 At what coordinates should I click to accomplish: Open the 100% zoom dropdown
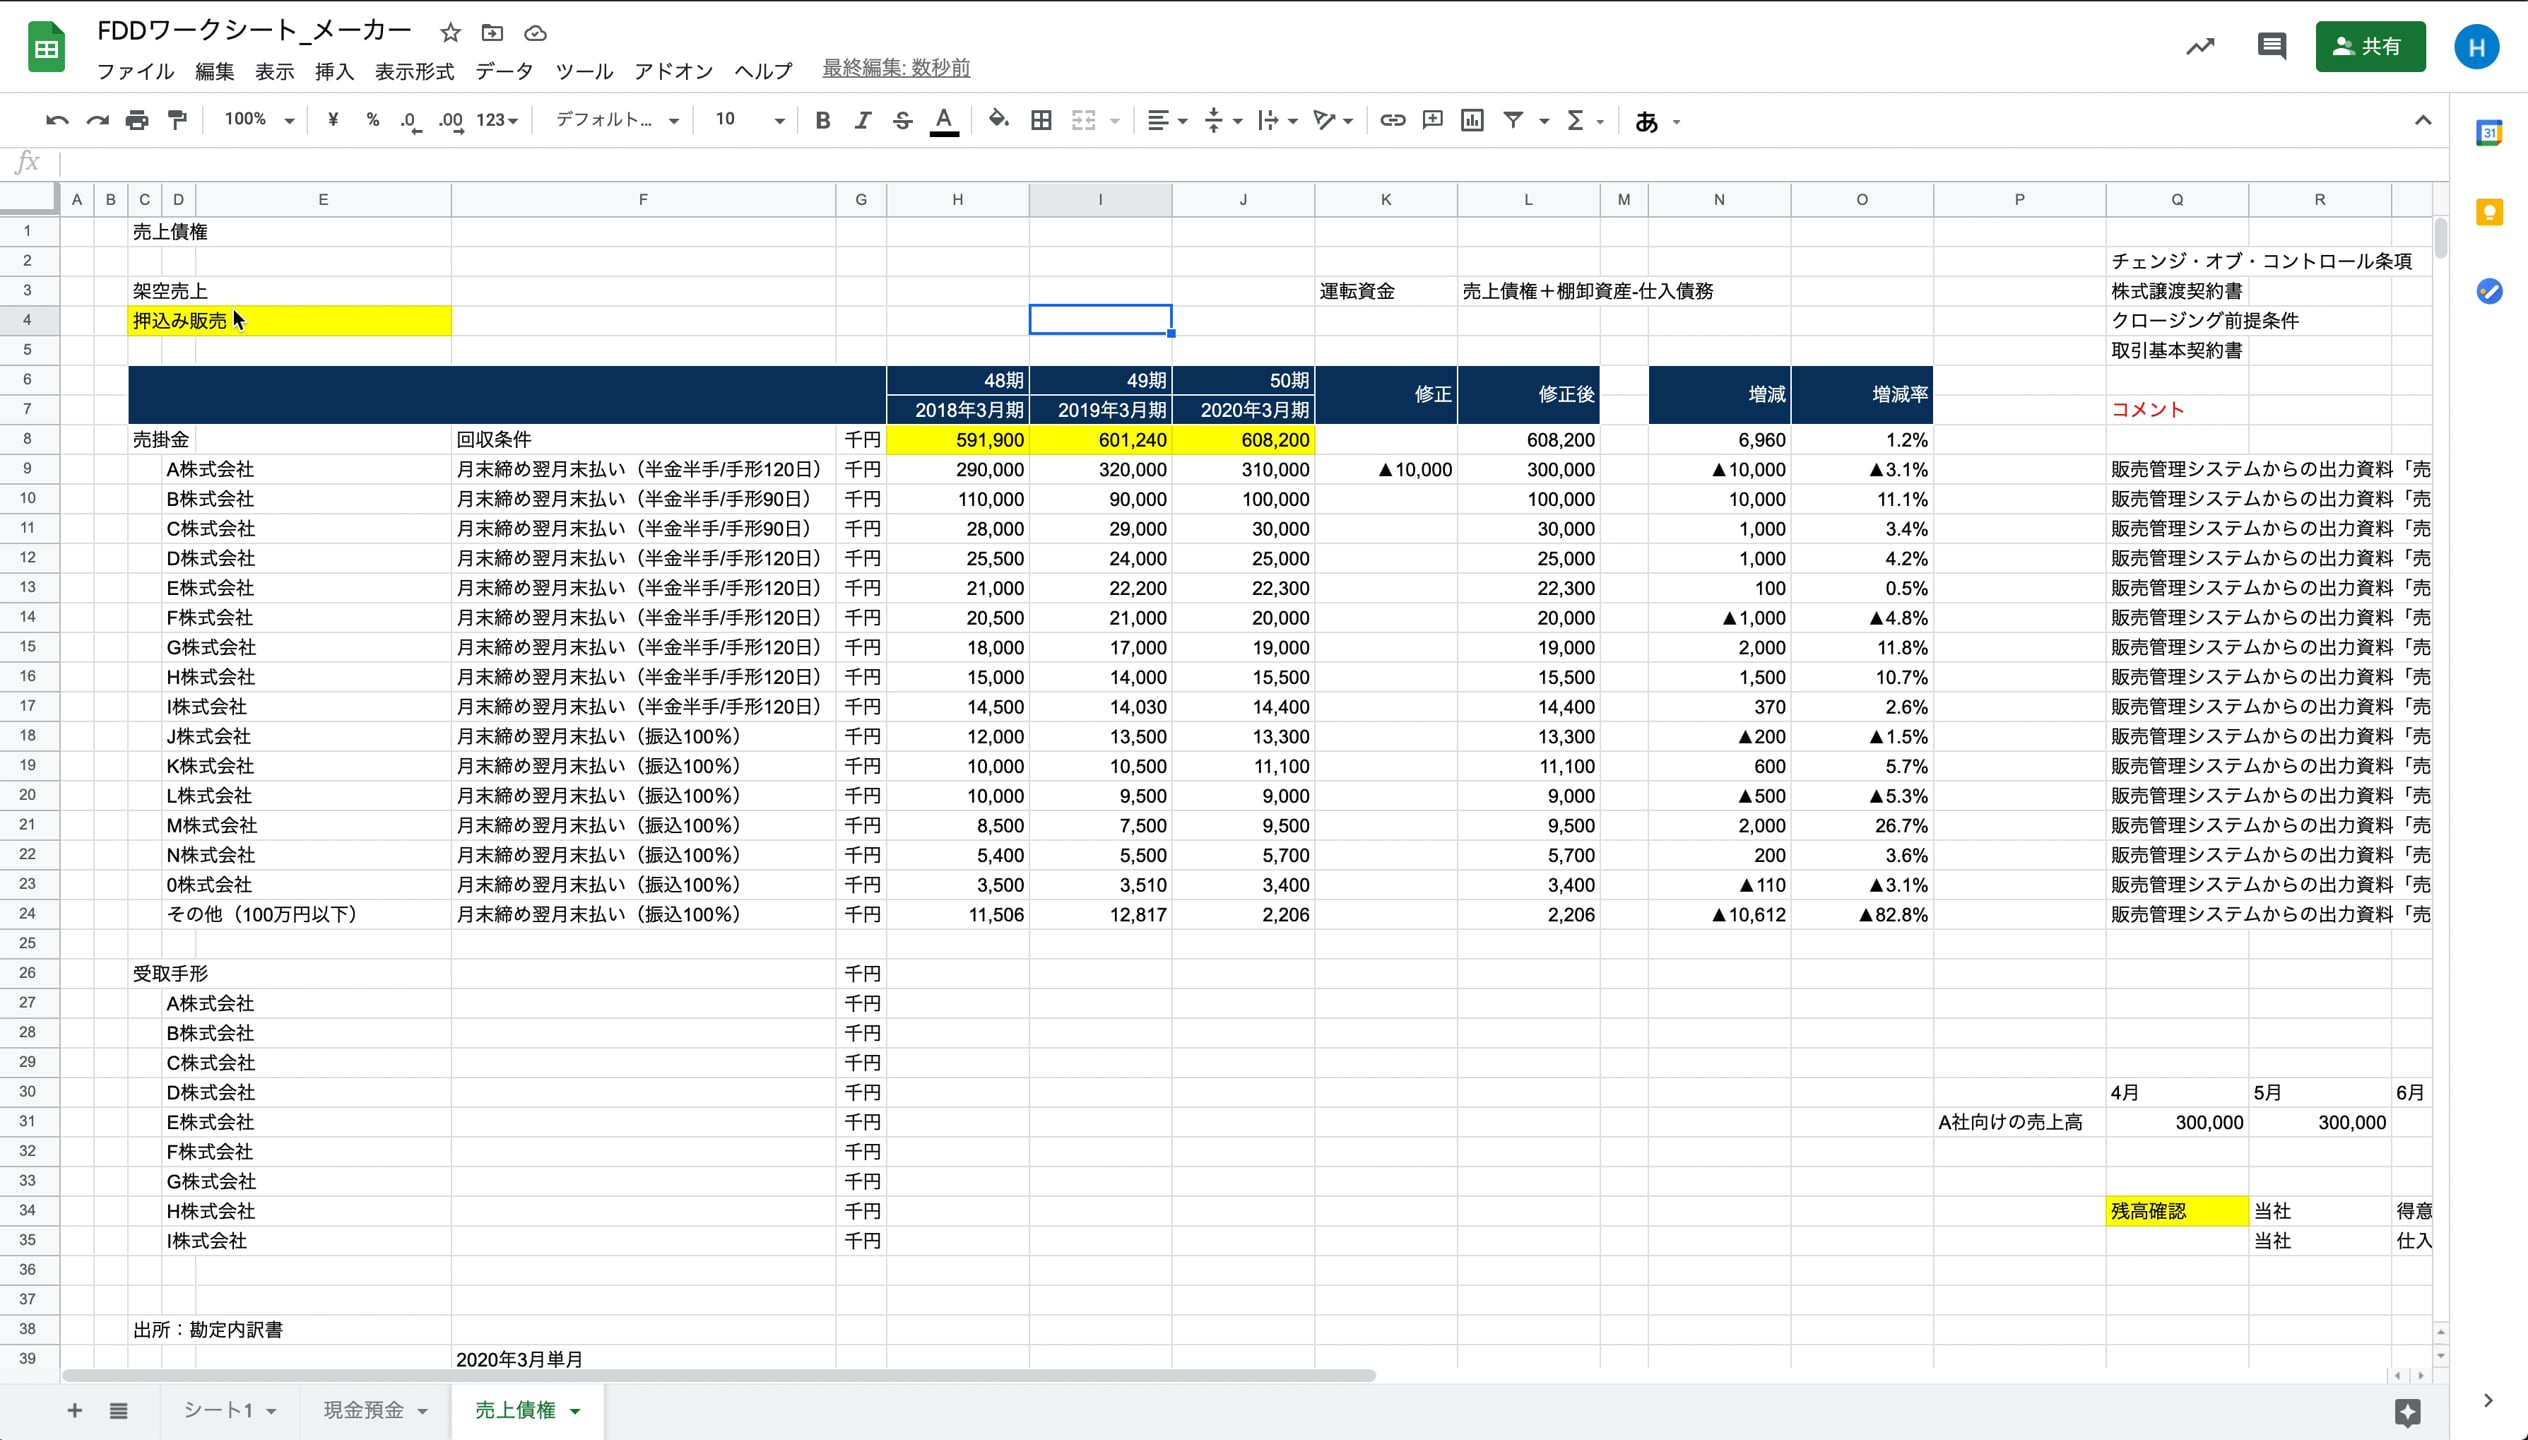[x=258, y=120]
